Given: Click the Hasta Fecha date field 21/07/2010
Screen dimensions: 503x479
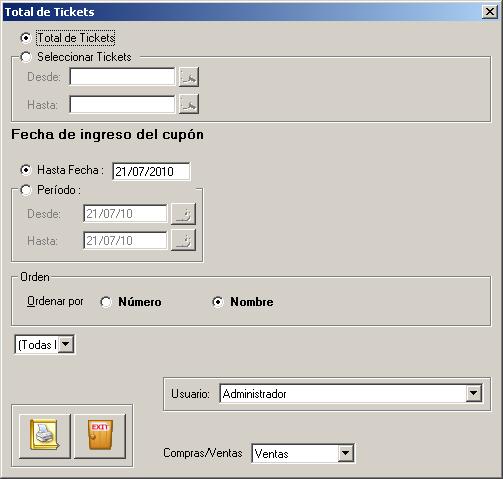Looking at the screenshot, I should click(151, 171).
